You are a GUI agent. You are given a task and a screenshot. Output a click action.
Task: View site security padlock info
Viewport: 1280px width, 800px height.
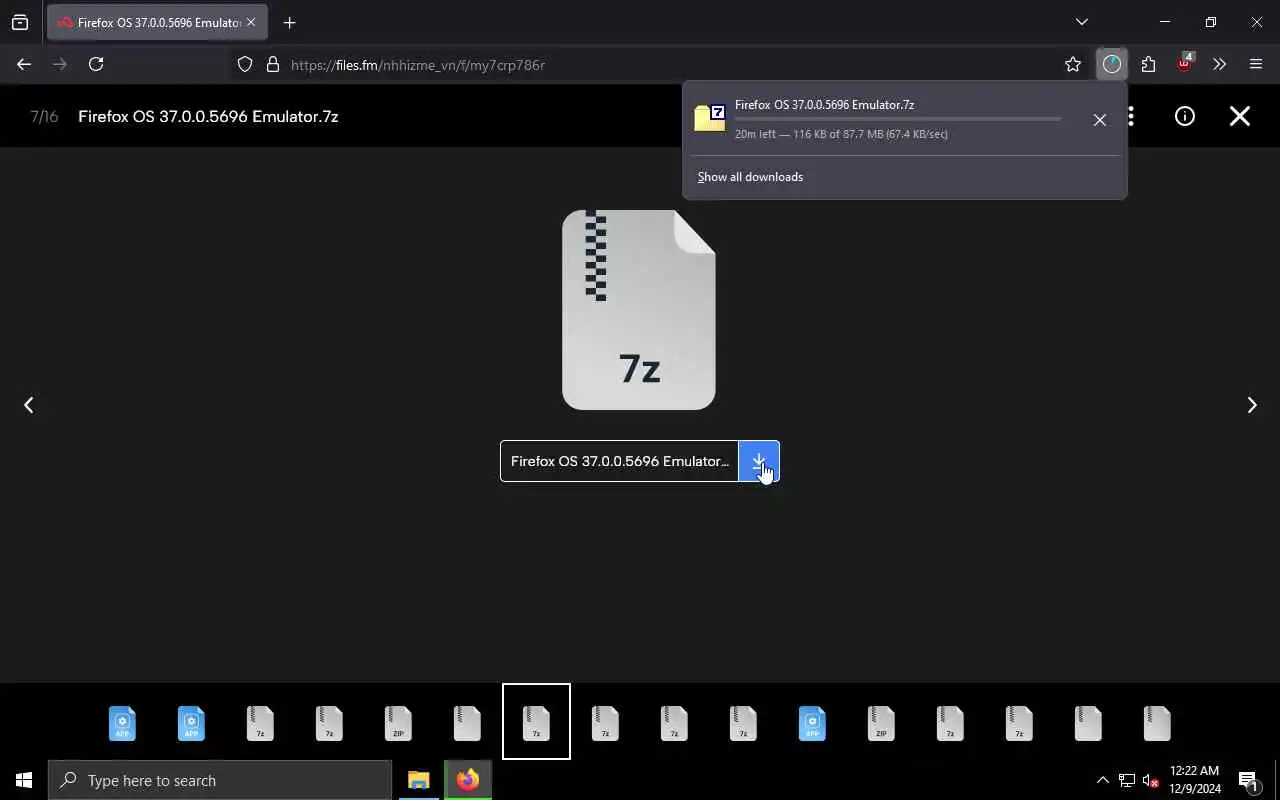click(272, 64)
